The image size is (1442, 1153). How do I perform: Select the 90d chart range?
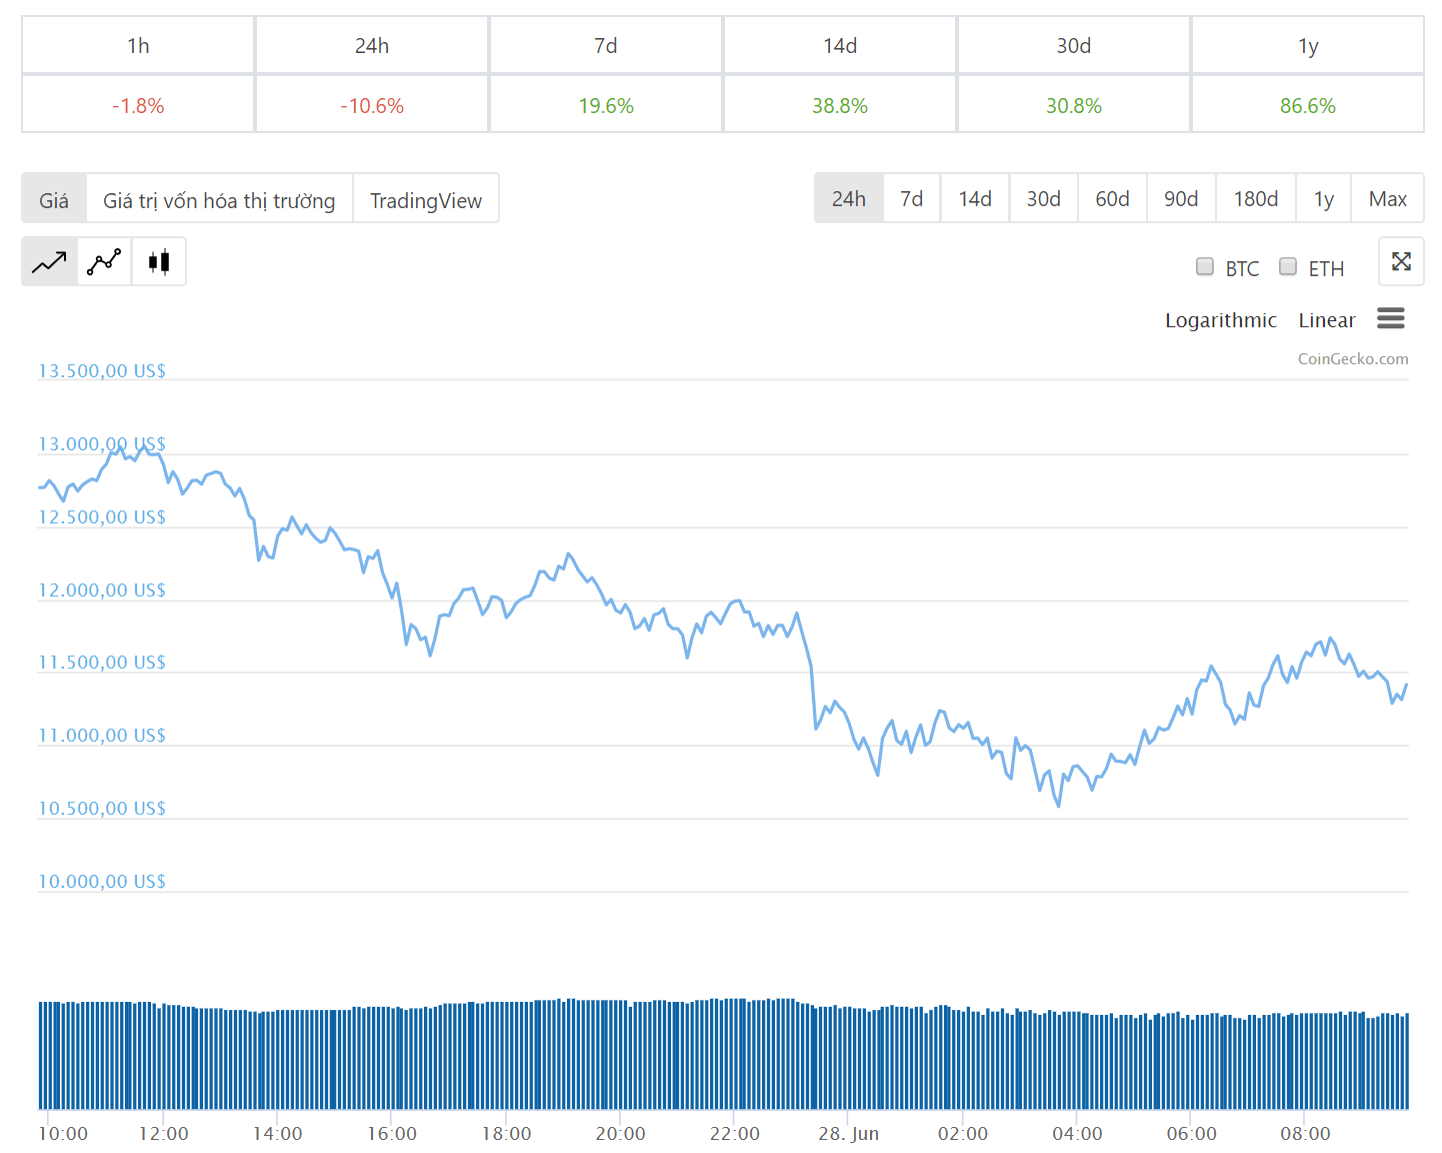1181,198
